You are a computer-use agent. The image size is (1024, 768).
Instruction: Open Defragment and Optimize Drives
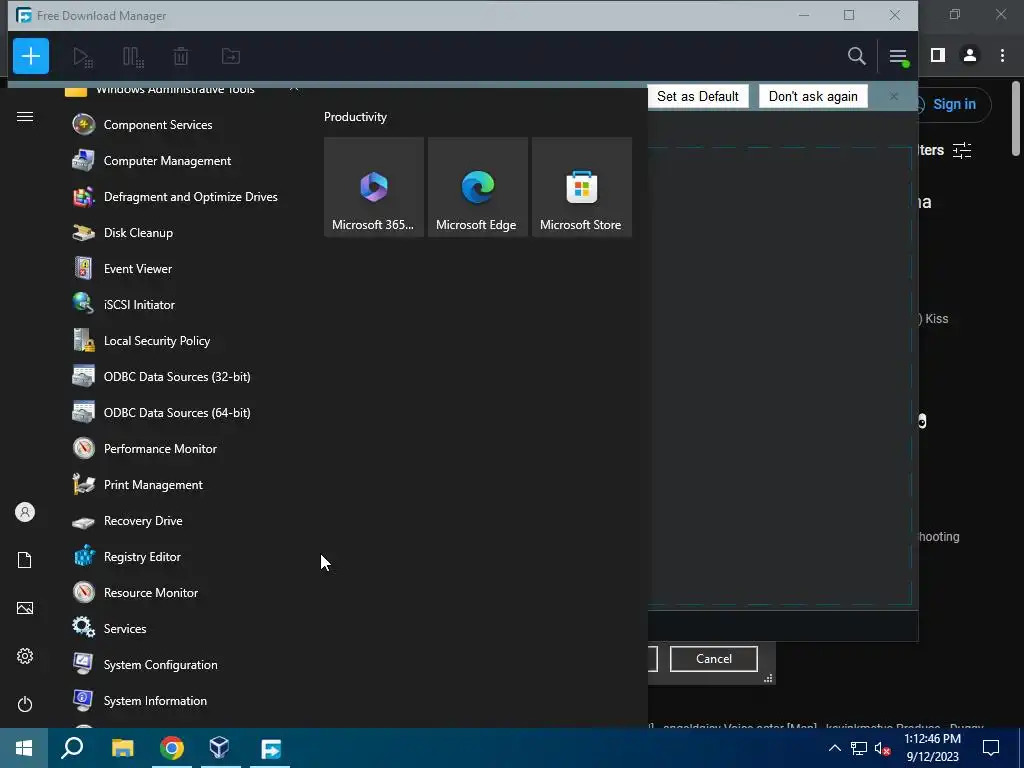(x=184, y=197)
